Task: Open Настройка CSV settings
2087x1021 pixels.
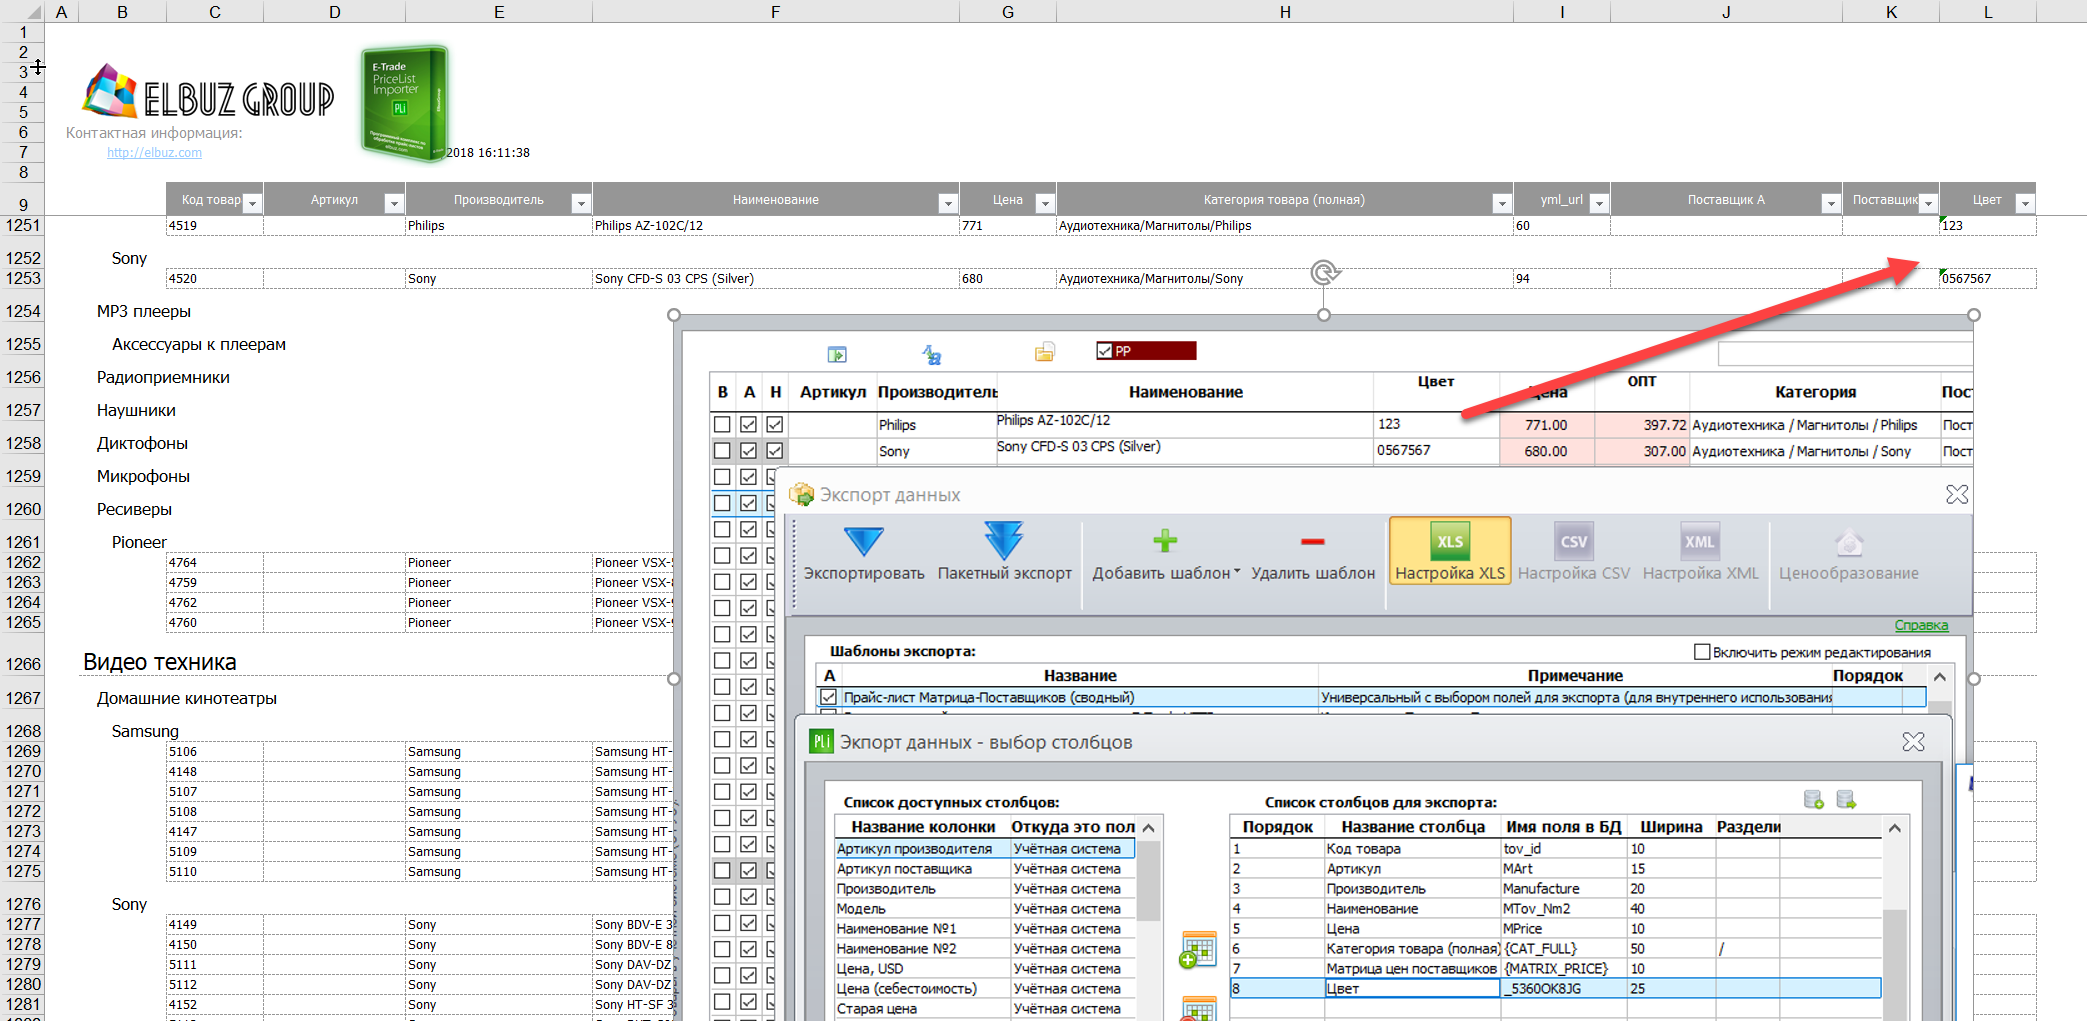Action: (1573, 552)
